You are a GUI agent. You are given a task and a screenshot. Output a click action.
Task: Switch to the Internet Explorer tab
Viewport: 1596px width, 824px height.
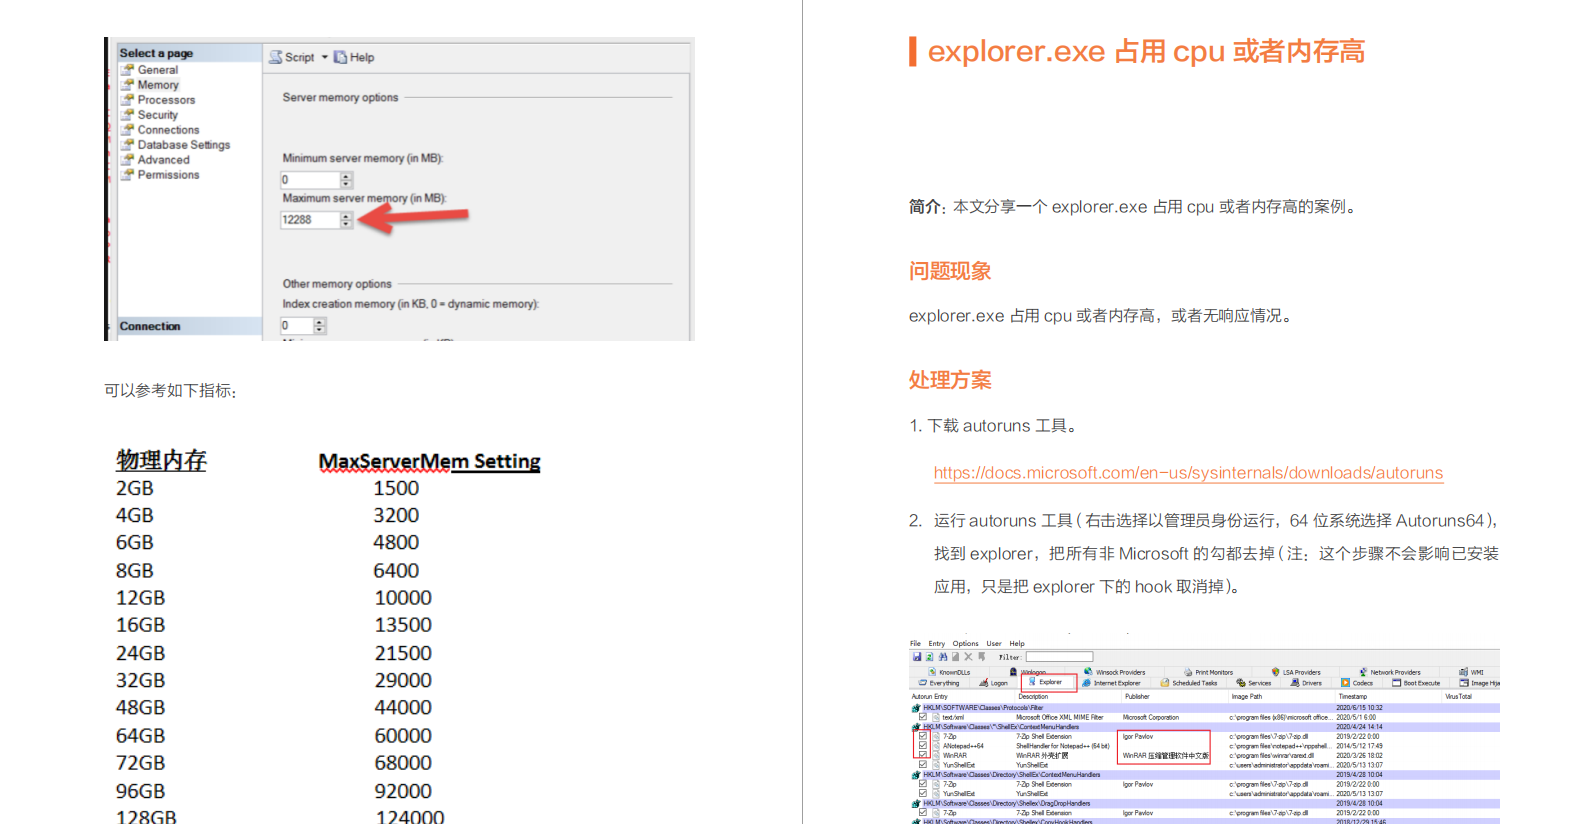[1111, 683]
